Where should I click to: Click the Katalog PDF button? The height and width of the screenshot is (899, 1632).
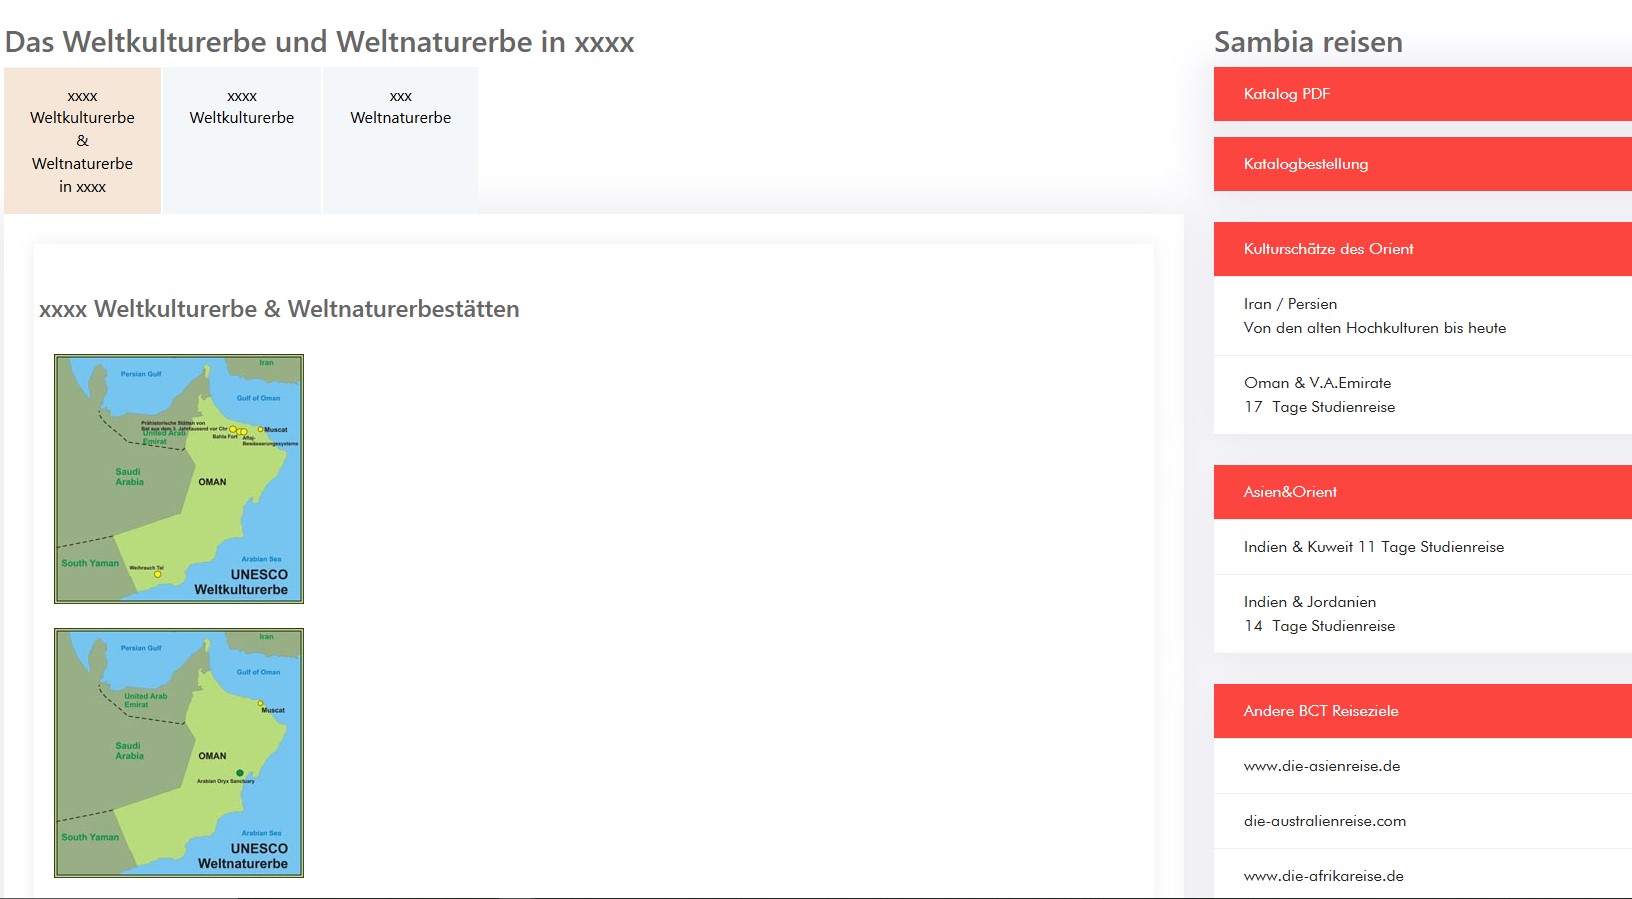[1423, 94]
